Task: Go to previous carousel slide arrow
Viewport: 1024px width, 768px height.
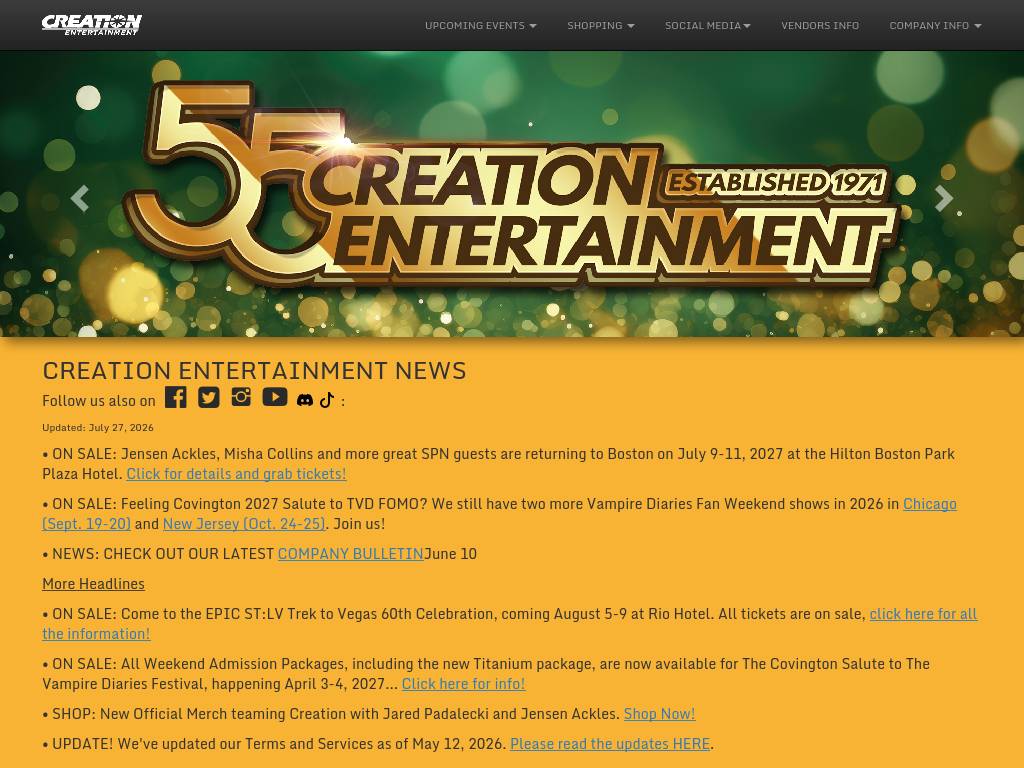Action: pos(80,199)
